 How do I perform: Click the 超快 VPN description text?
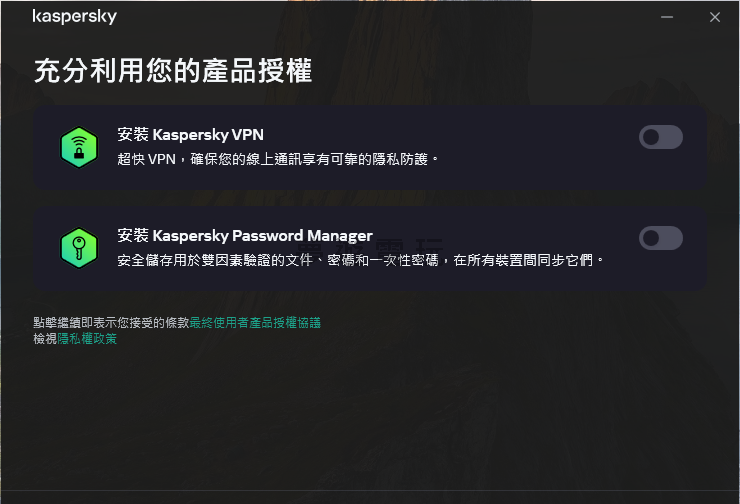coord(278,160)
